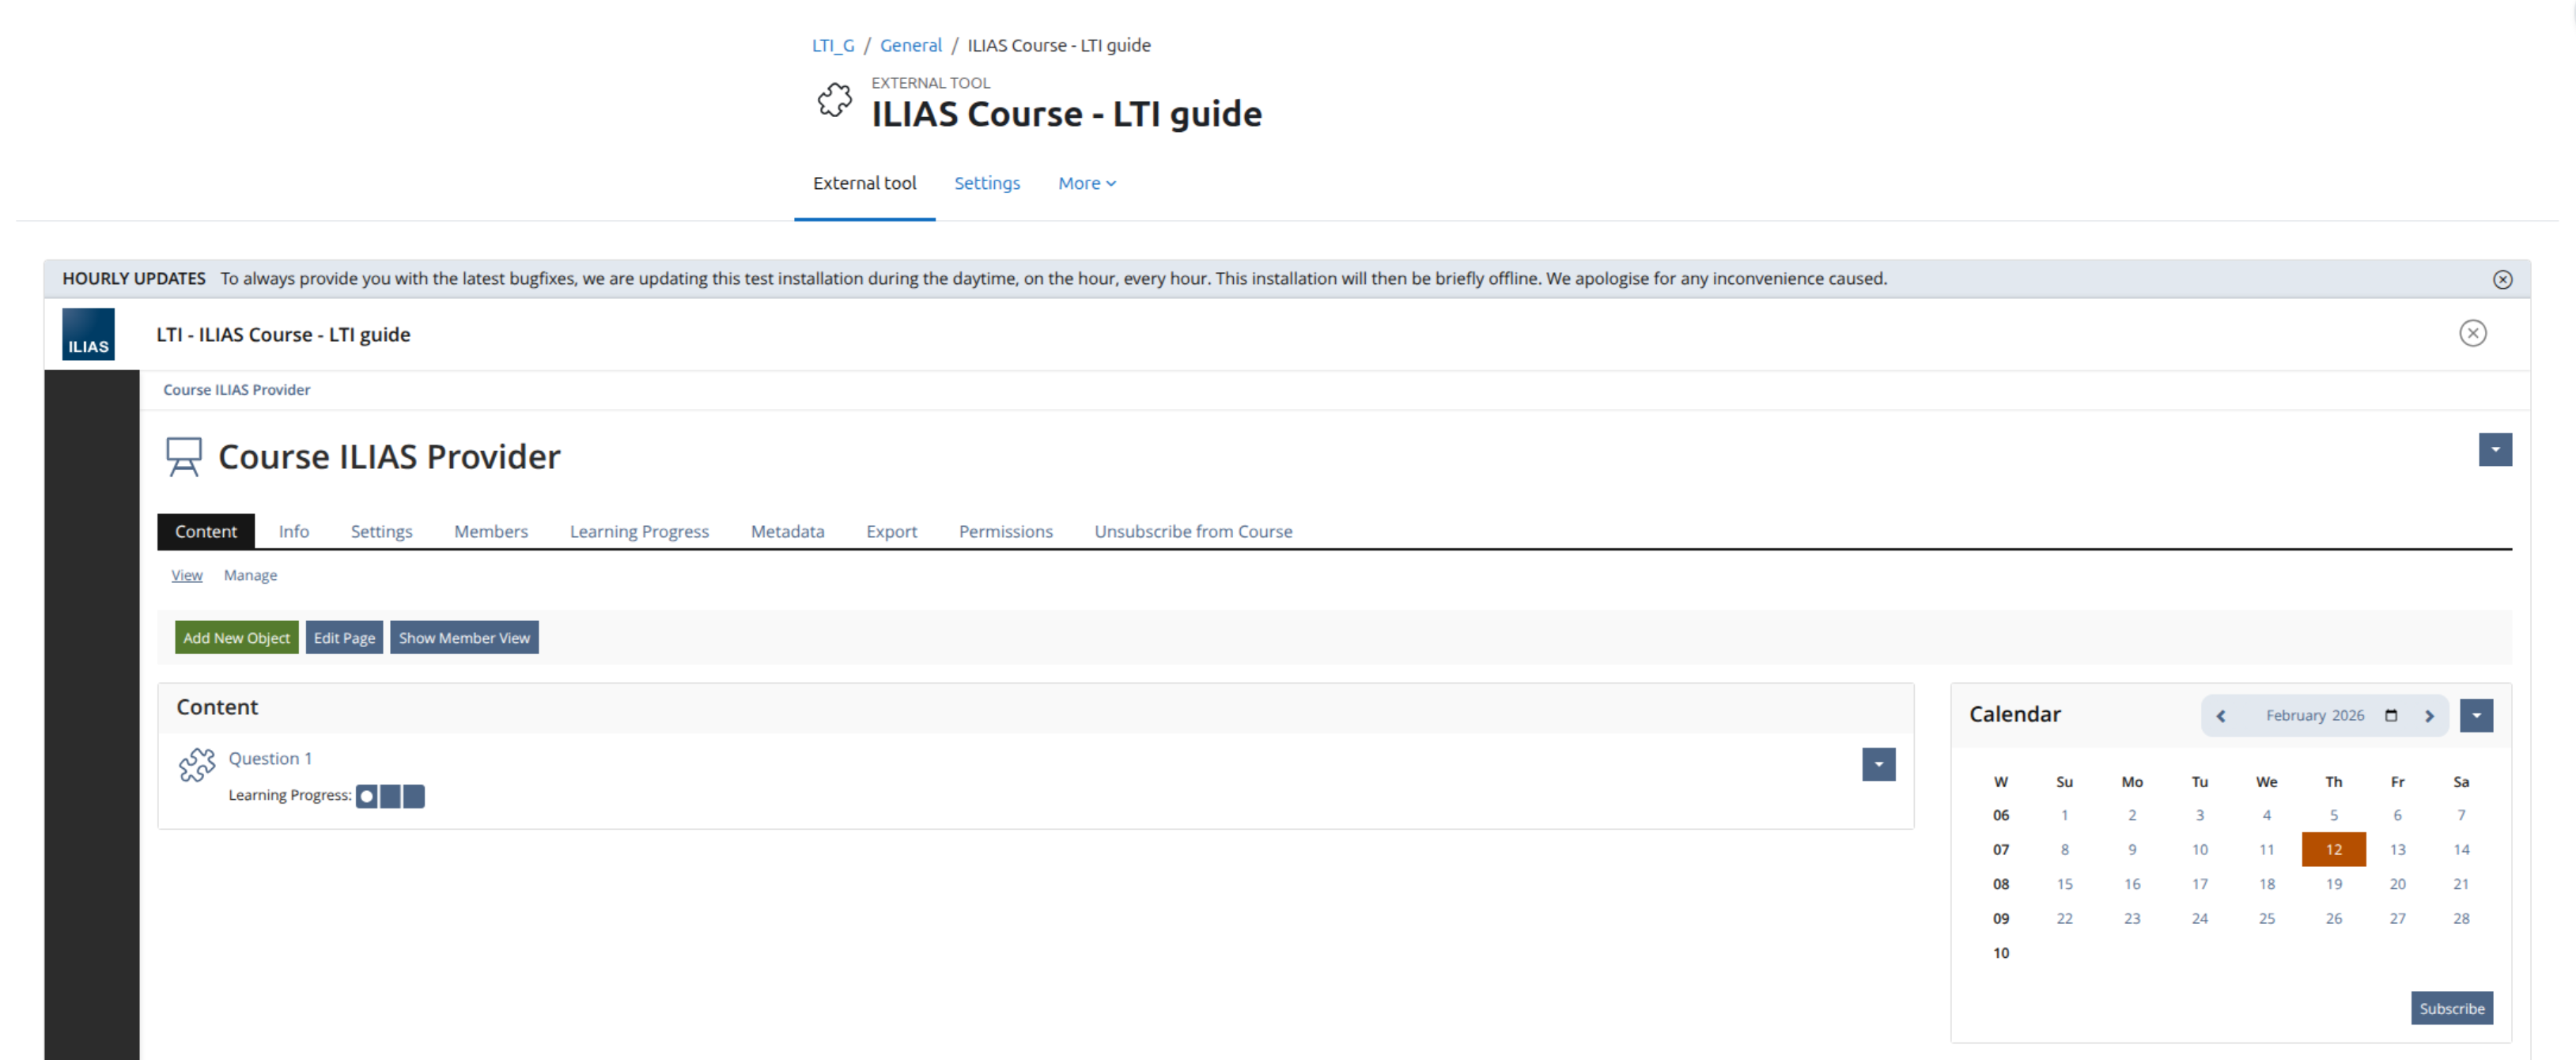This screenshot has width=2576, height=1060.
Task: Select the Manage sub-tab
Action: coord(251,576)
